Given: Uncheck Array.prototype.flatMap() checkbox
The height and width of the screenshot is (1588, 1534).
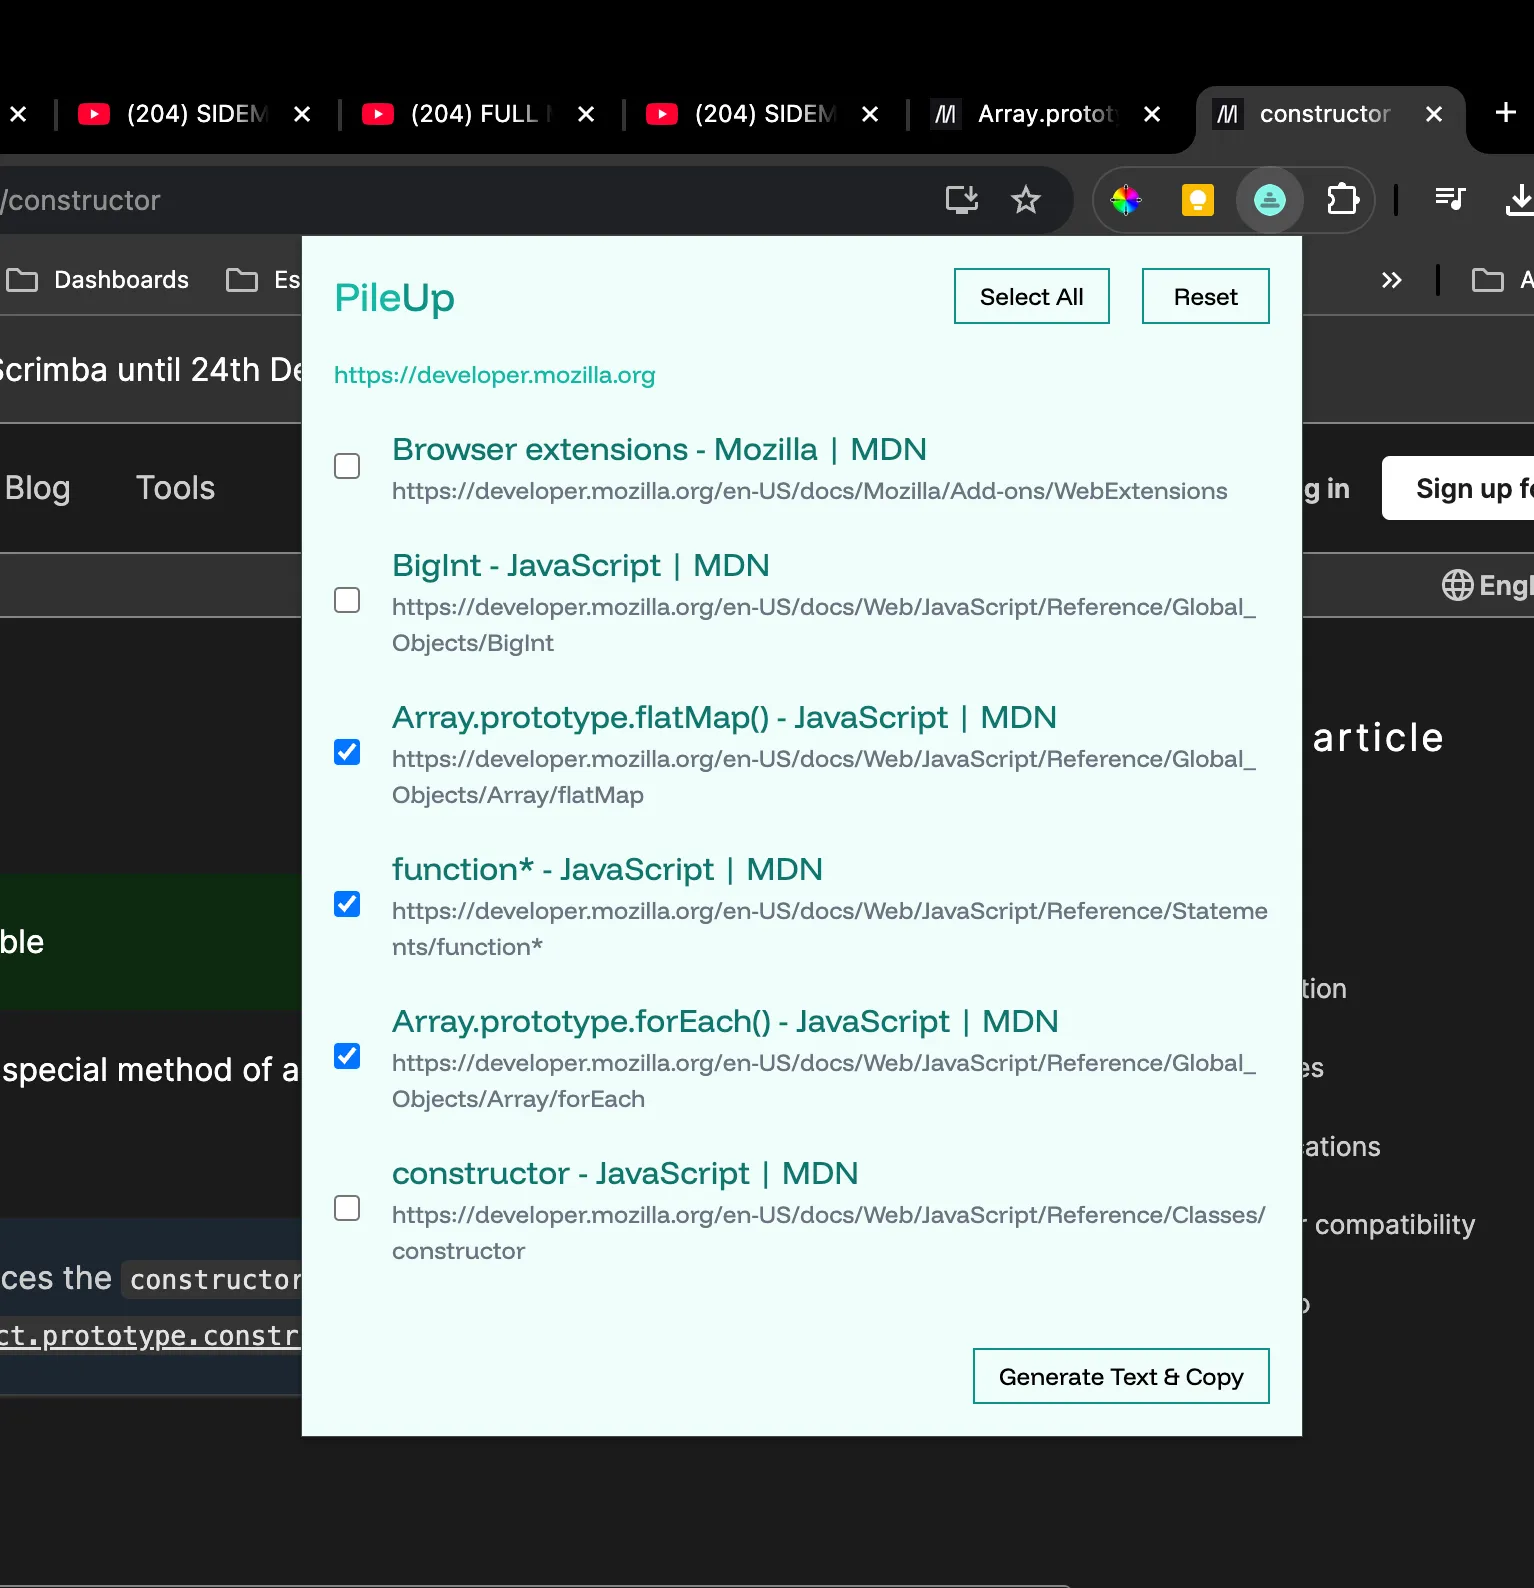Looking at the screenshot, I should point(347,752).
